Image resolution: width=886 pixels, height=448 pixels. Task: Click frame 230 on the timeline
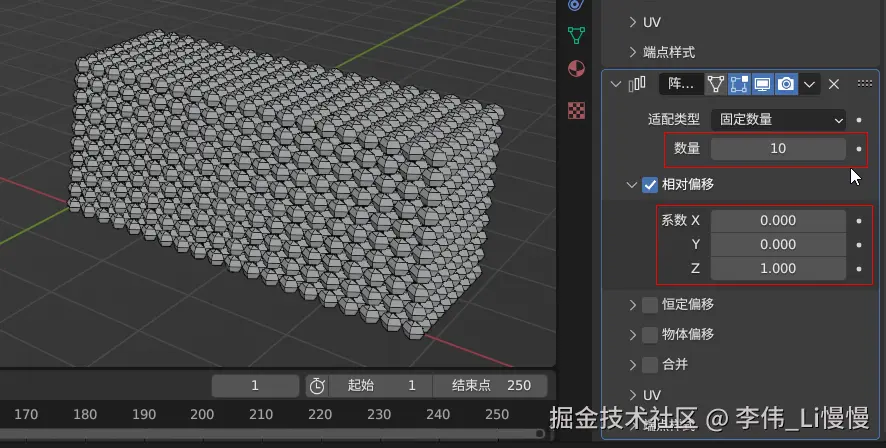pyautogui.click(x=379, y=415)
